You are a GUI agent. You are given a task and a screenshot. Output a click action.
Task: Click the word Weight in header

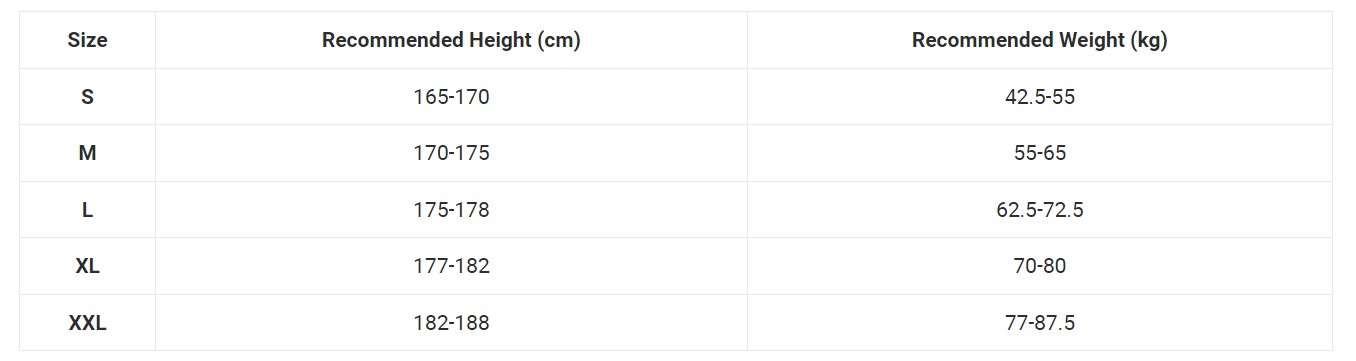pos(1091,40)
